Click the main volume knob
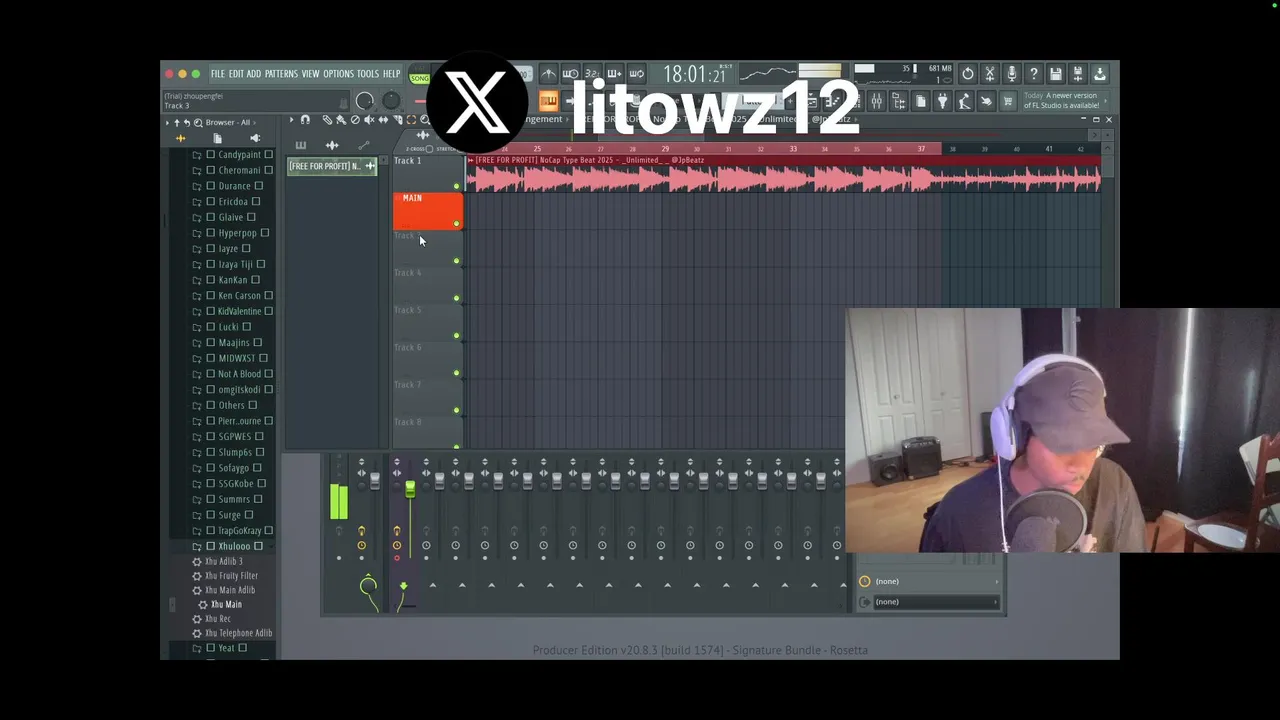The image size is (1280, 720). (365, 101)
